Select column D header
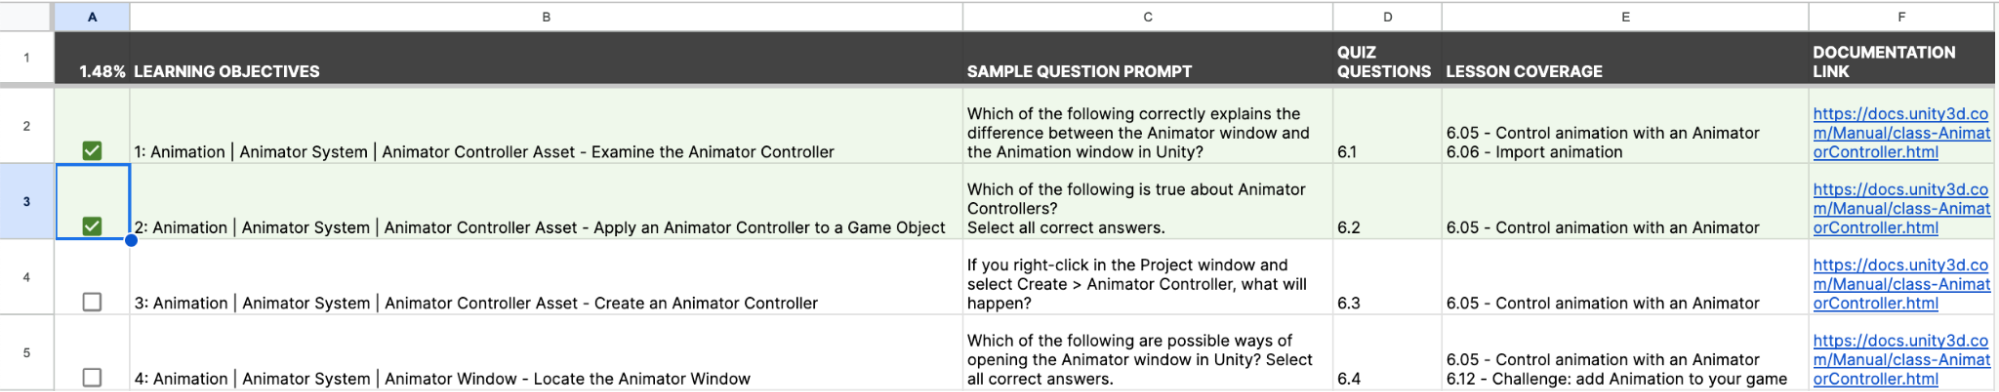 (1387, 17)
